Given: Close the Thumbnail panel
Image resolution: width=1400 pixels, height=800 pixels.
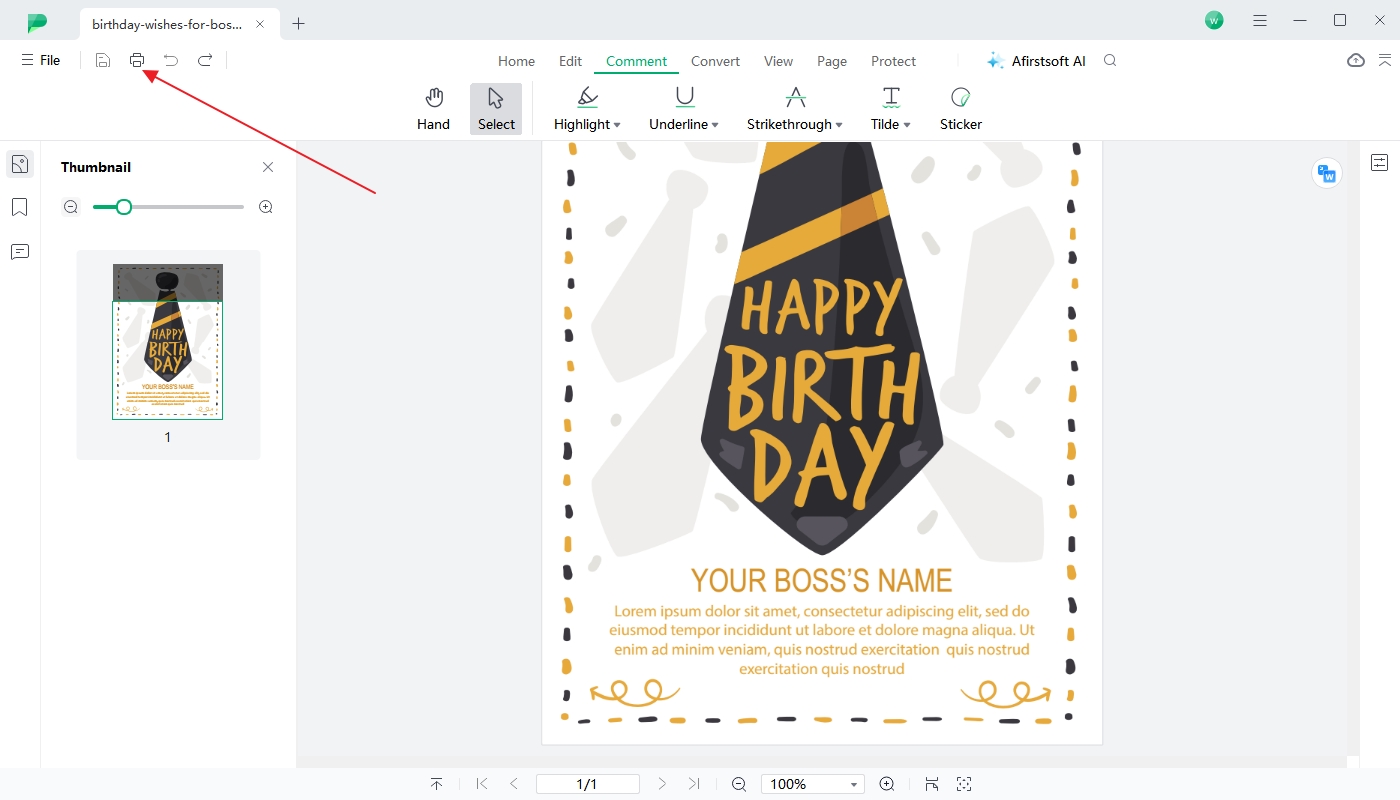Looking at the screenshot, I should (268, 167).
